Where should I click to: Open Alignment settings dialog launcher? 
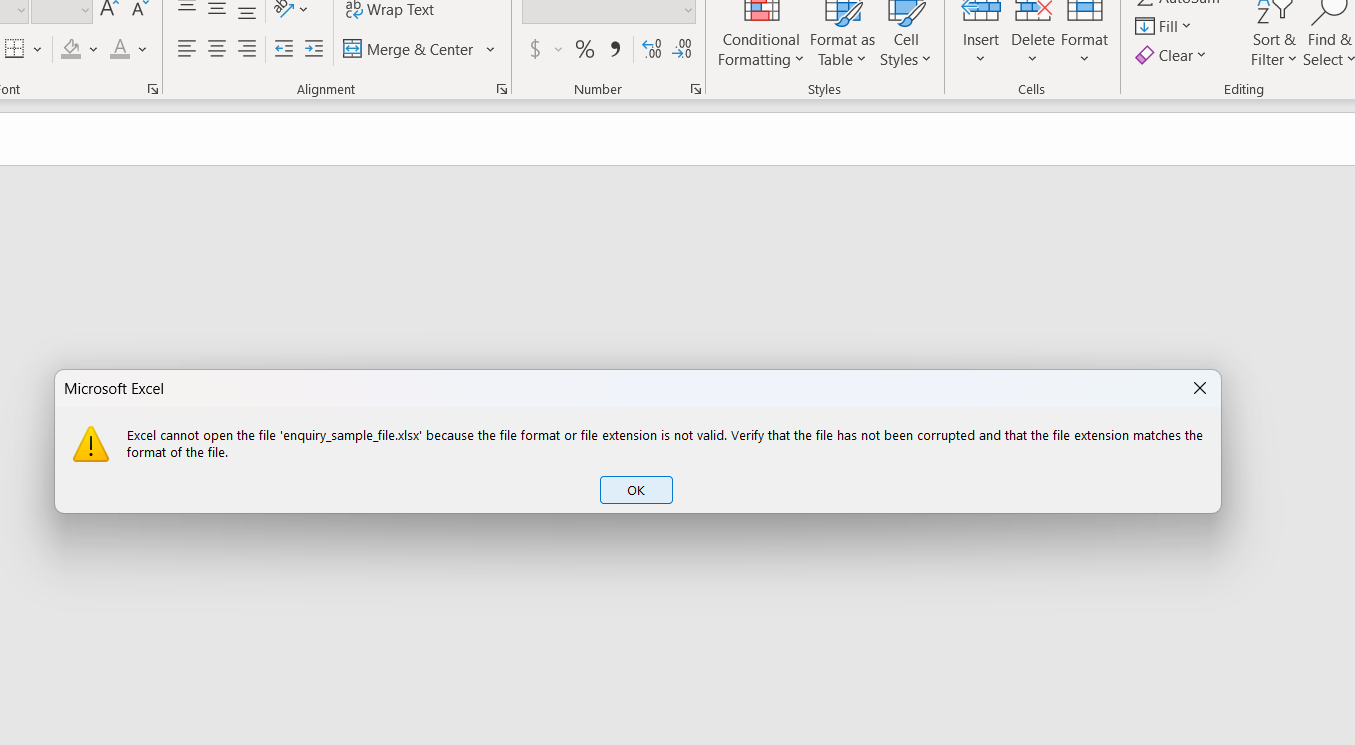pyautogui.click(x=502, y=89)
